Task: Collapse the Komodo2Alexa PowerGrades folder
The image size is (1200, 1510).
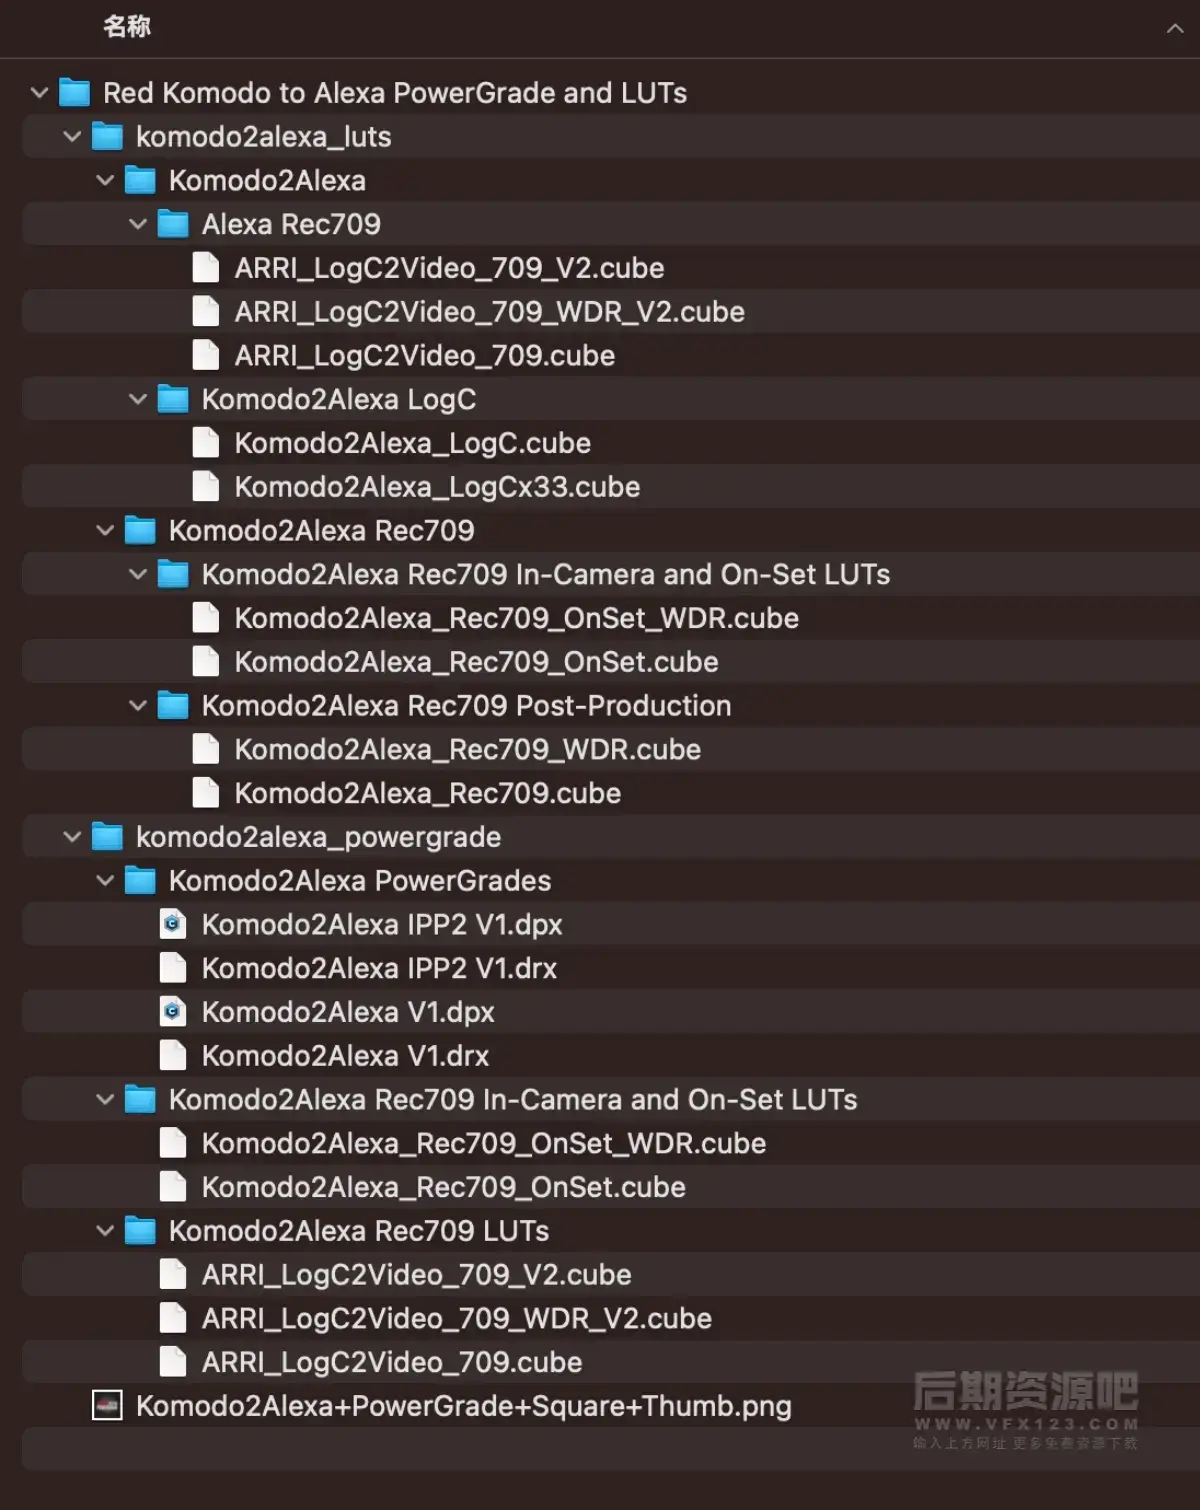Action: pyautogui.click(x=105, y=881)
